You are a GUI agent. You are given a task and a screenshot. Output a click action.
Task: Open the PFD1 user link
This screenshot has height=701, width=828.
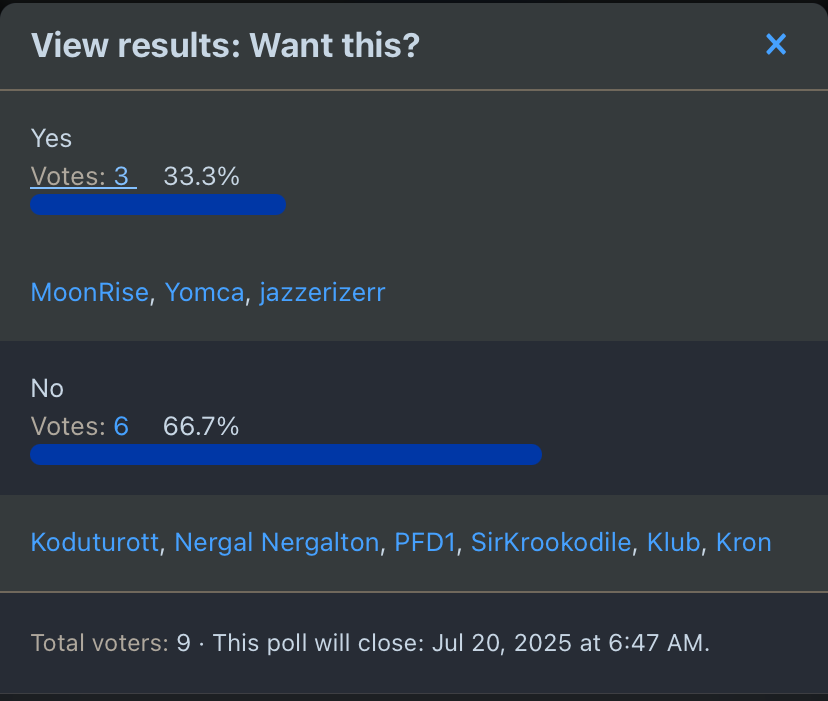click(x=425, y=543)
